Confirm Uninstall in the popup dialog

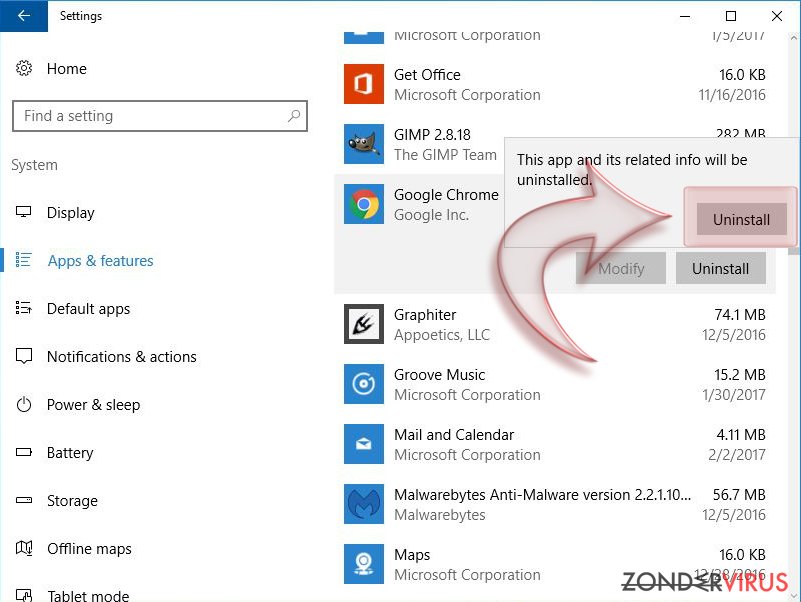coord(741,219)
